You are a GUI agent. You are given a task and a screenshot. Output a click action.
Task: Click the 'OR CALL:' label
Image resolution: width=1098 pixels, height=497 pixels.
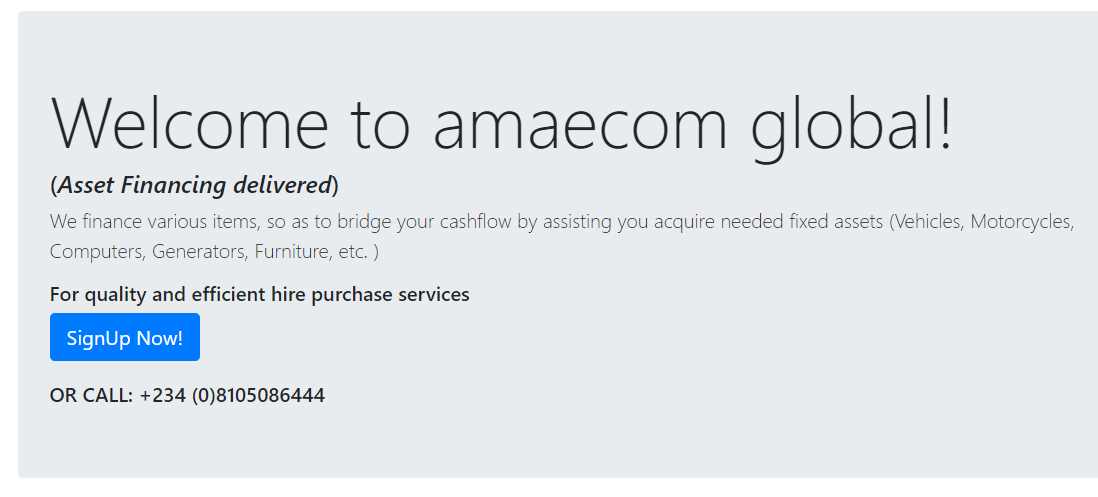click(91, 395)
